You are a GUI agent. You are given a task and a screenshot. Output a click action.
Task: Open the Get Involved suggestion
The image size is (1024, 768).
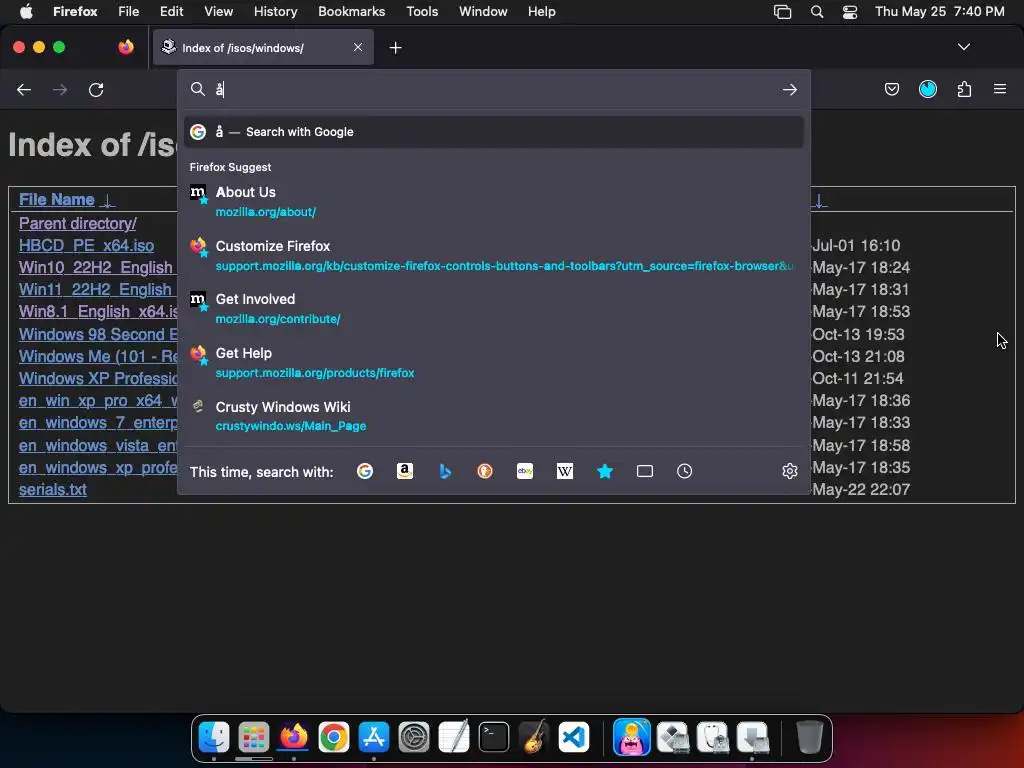[x=494, y=308]
